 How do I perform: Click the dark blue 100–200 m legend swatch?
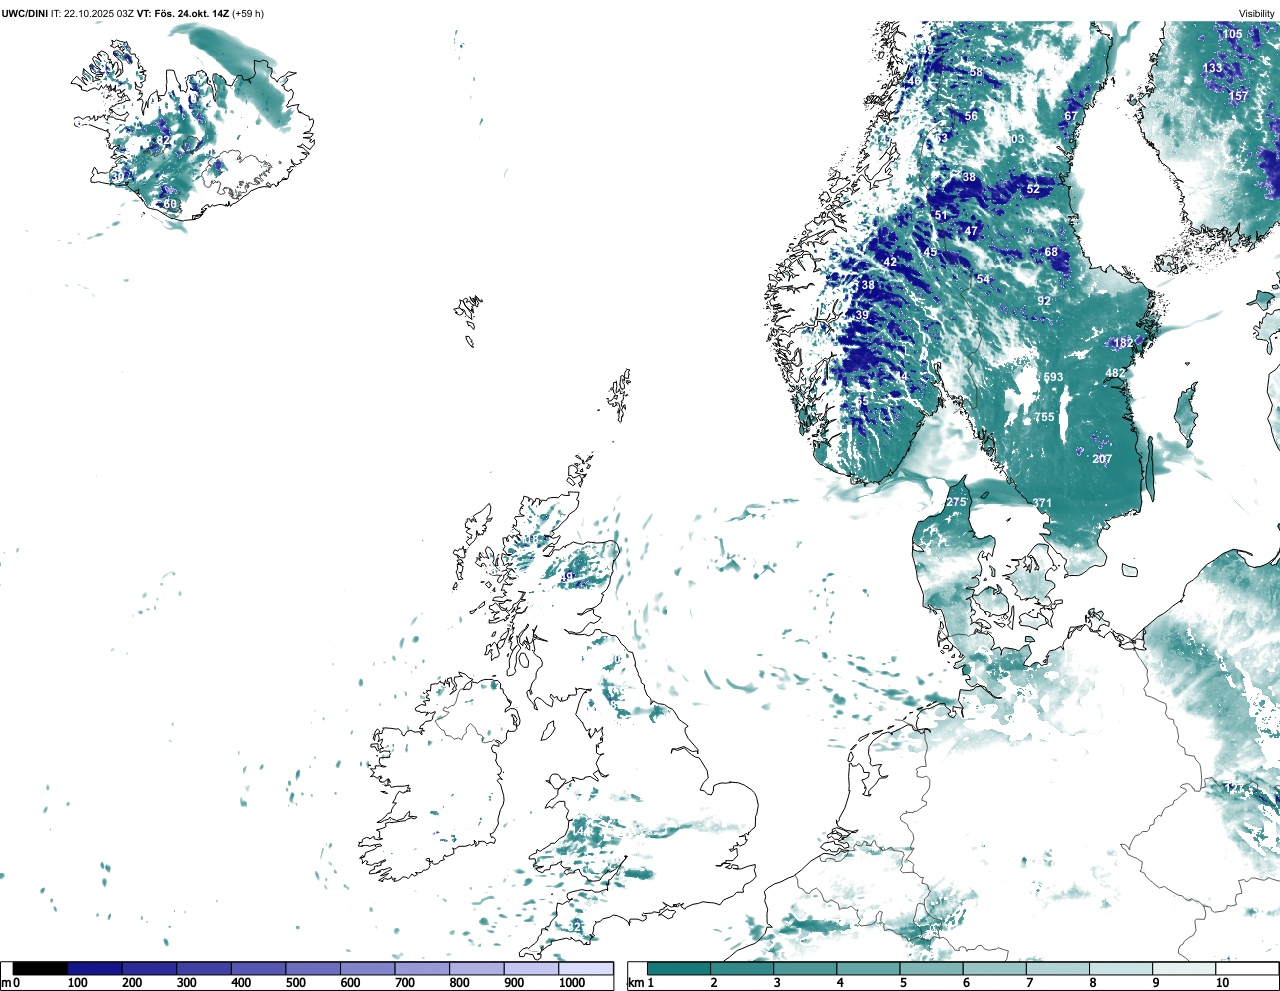95,968
